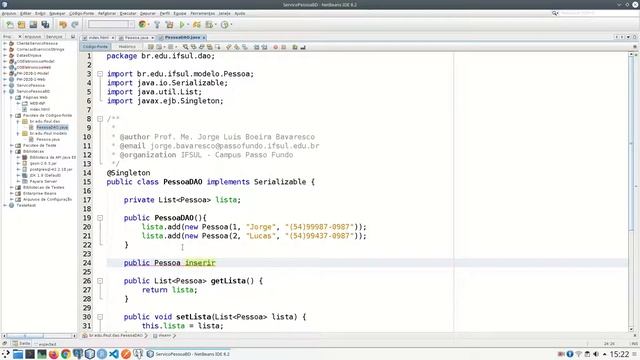Expand the Bibliotecas de Testes node
This screenshot has height=360, width=640.
[x=11, y=187]
